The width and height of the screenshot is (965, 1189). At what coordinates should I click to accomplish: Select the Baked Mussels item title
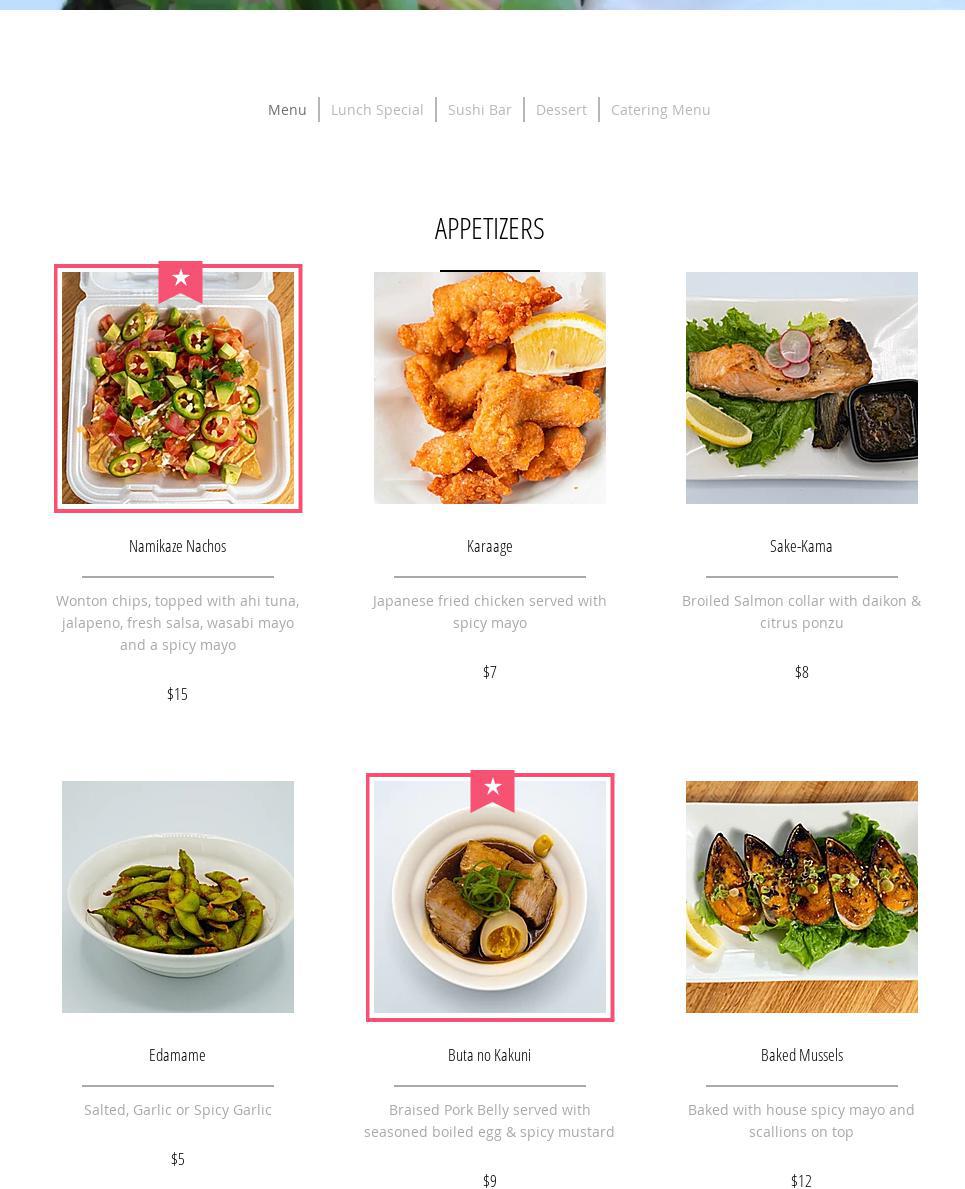802,1055
